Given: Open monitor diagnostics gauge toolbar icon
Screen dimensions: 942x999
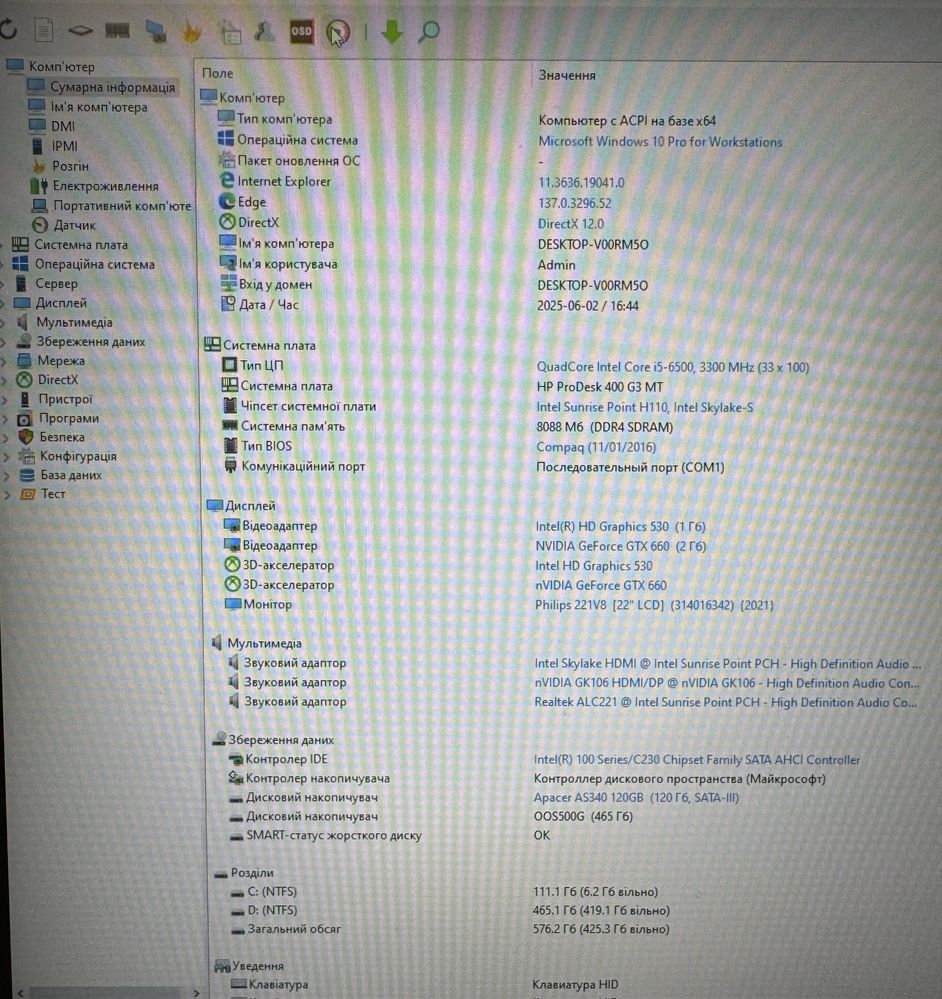Looking at the screenshot, I should [338, 32].
